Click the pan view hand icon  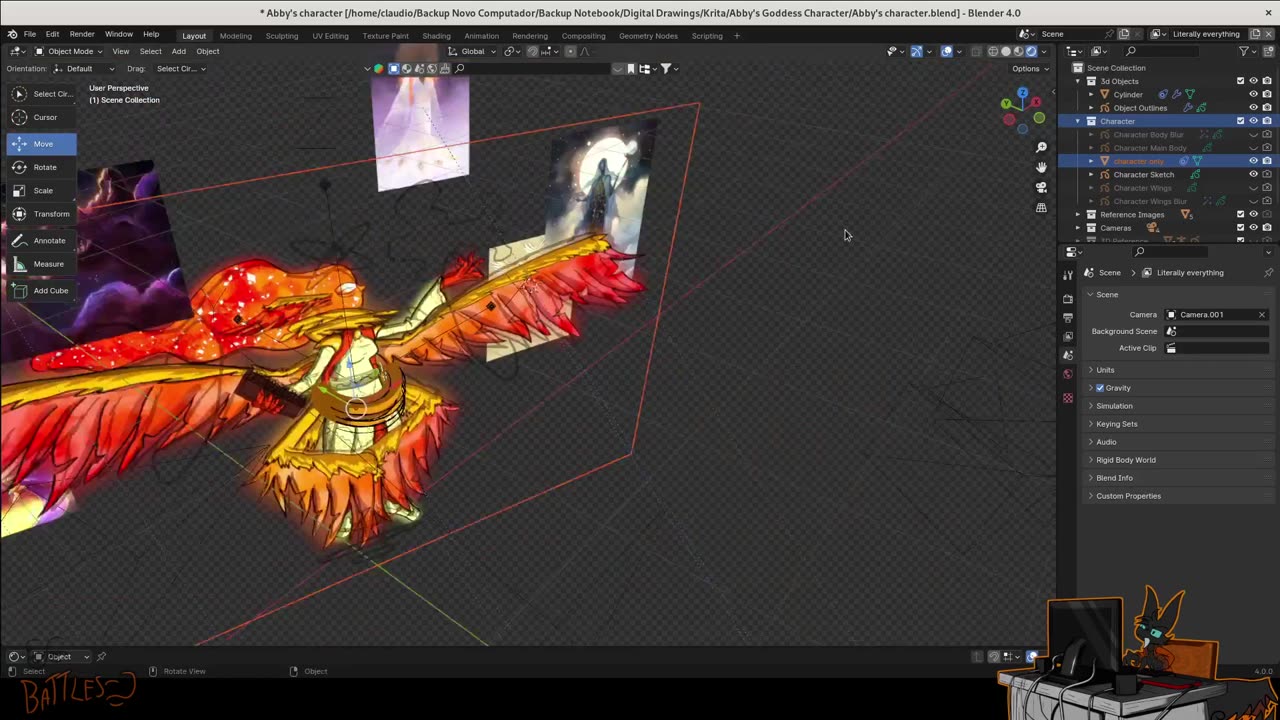click(1041, 167)
